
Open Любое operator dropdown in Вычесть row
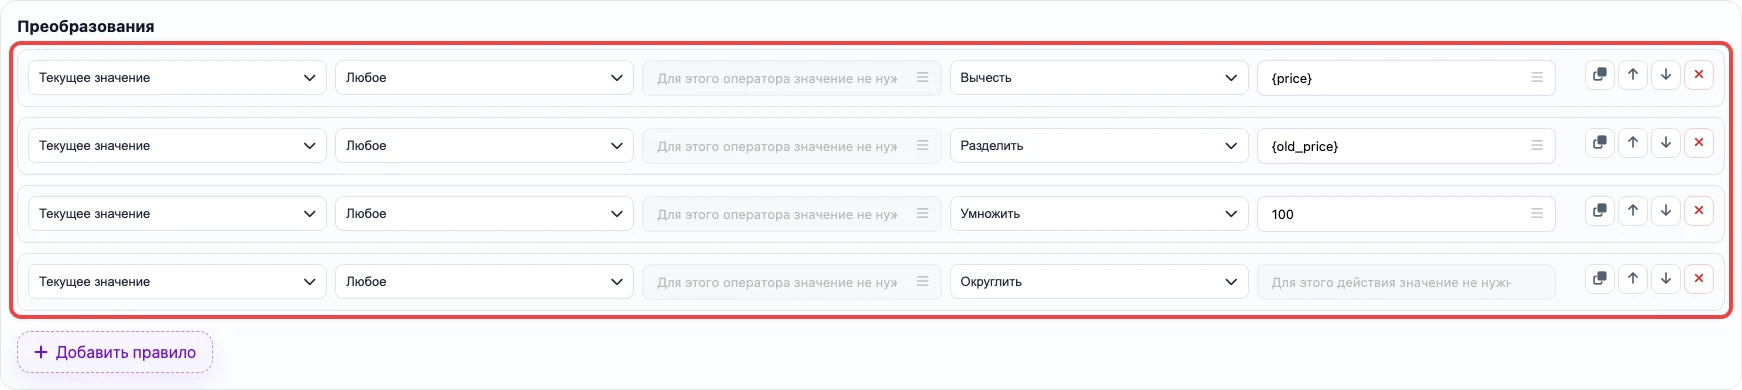pos(484,78)
